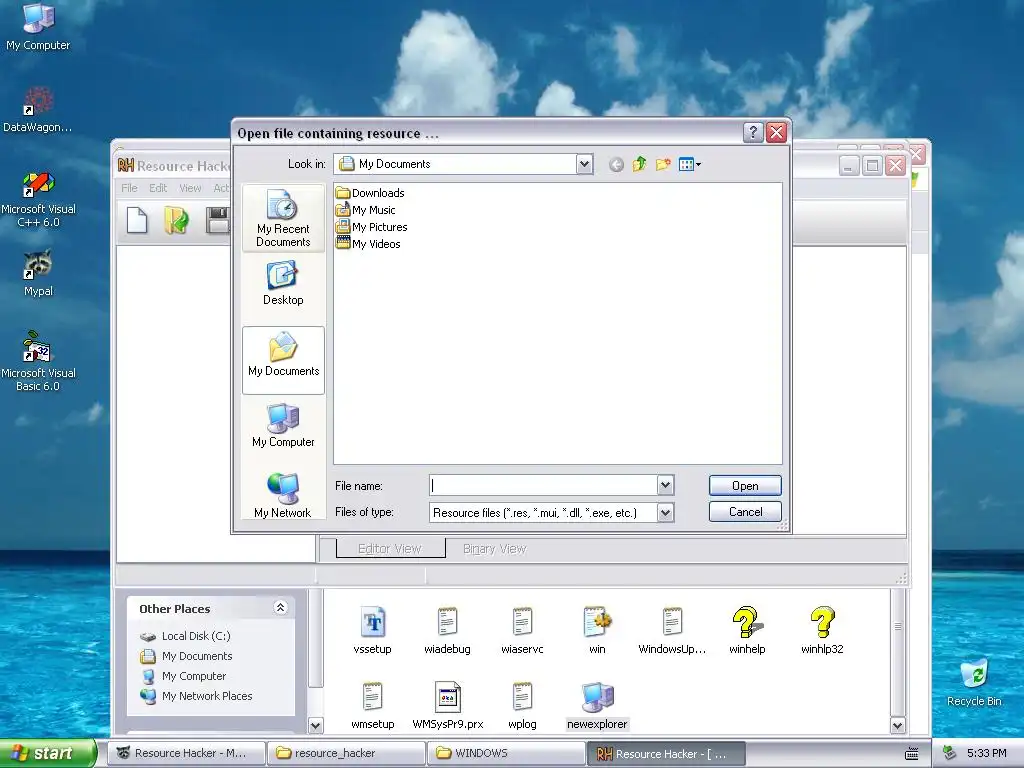Select the My Pictures folder
The image size is (1024, 768).
(x=372, y=227)
